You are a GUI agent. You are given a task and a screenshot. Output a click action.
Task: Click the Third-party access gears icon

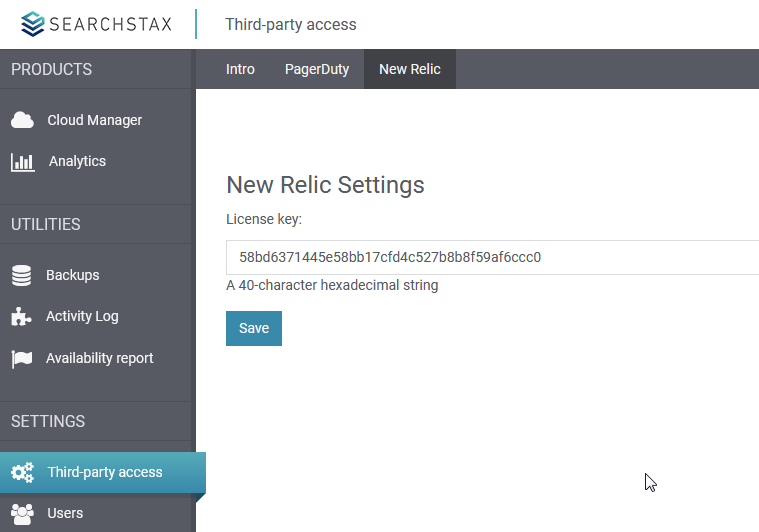[23, 472]
